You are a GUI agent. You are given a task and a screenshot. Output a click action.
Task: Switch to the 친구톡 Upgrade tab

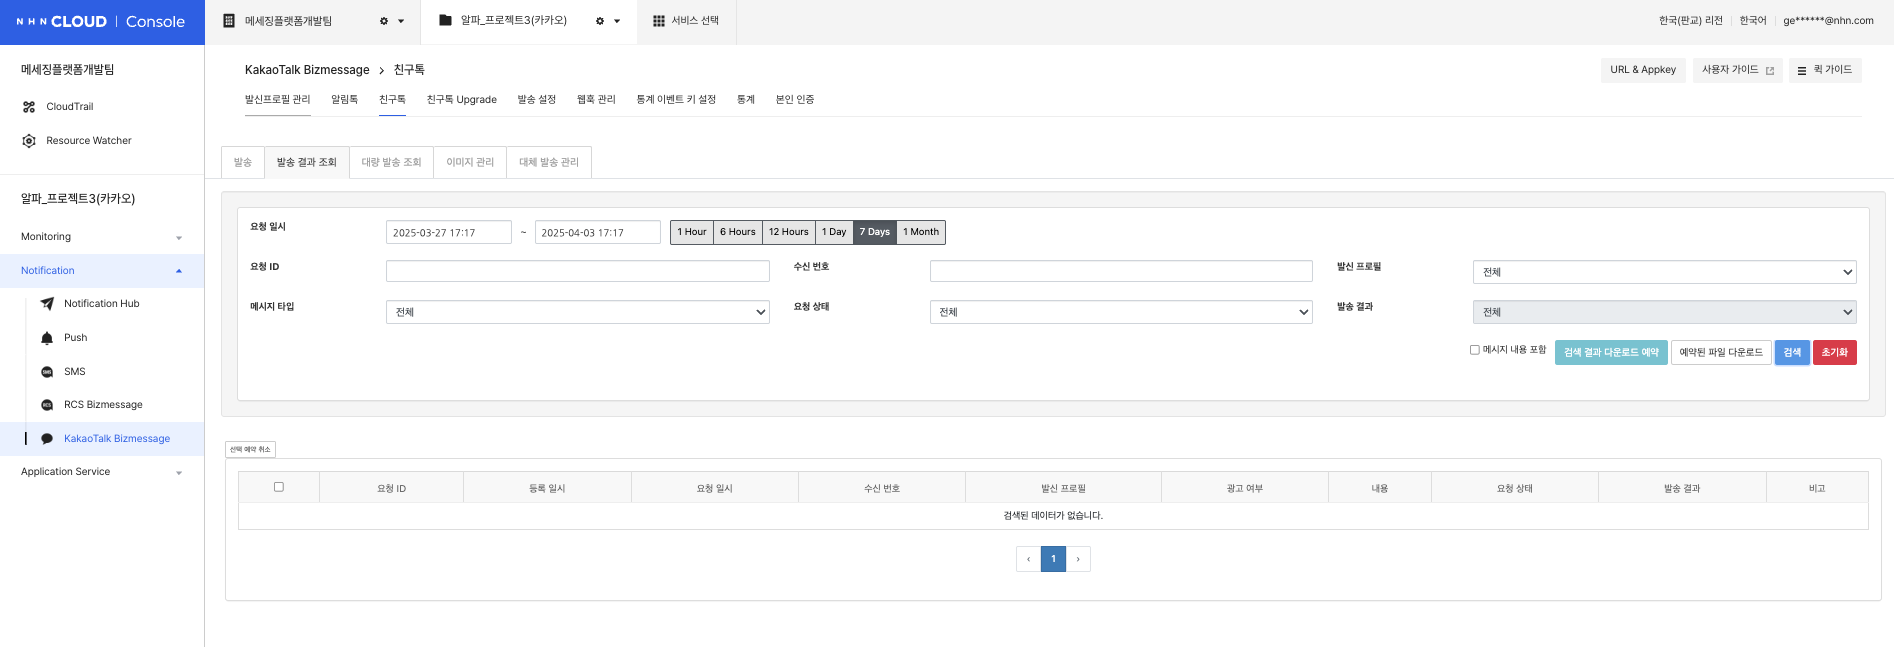point(462,100)
